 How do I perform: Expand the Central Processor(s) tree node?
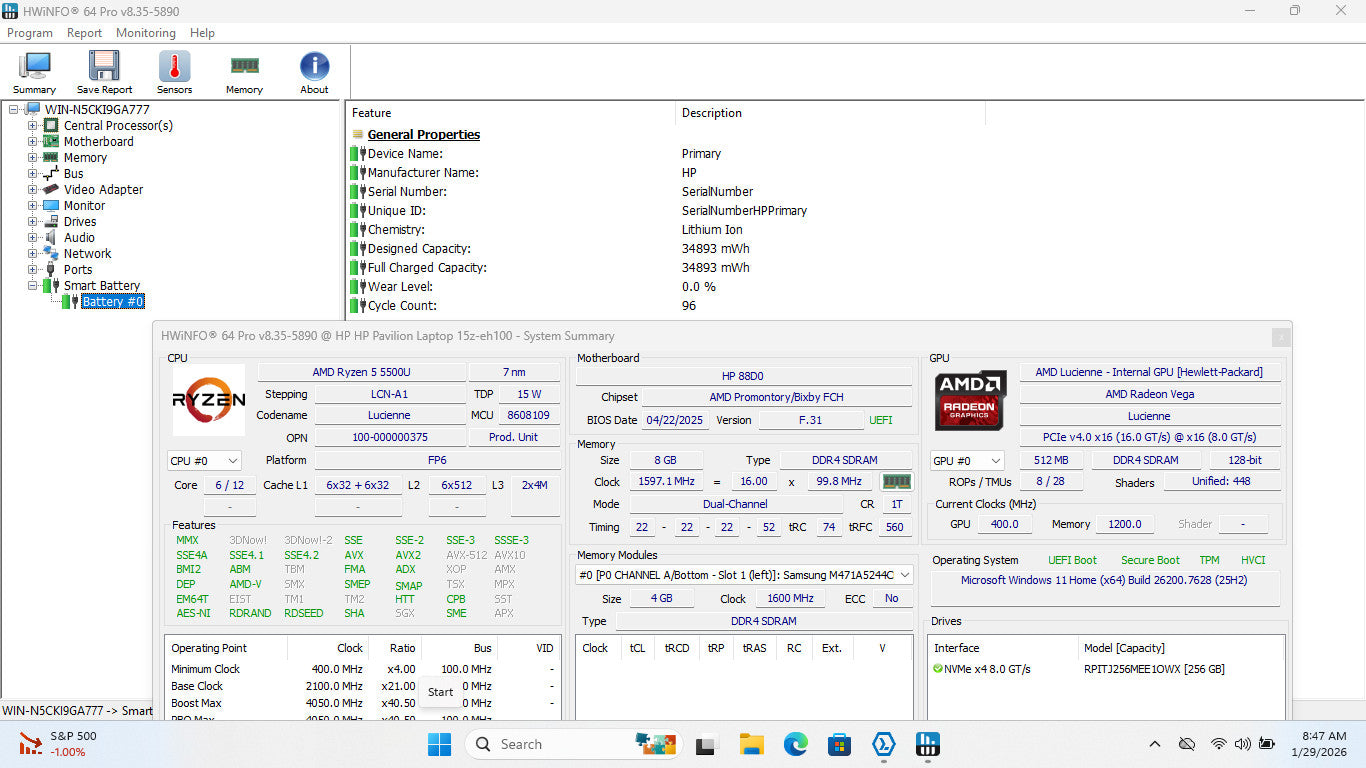coord(33,126)
